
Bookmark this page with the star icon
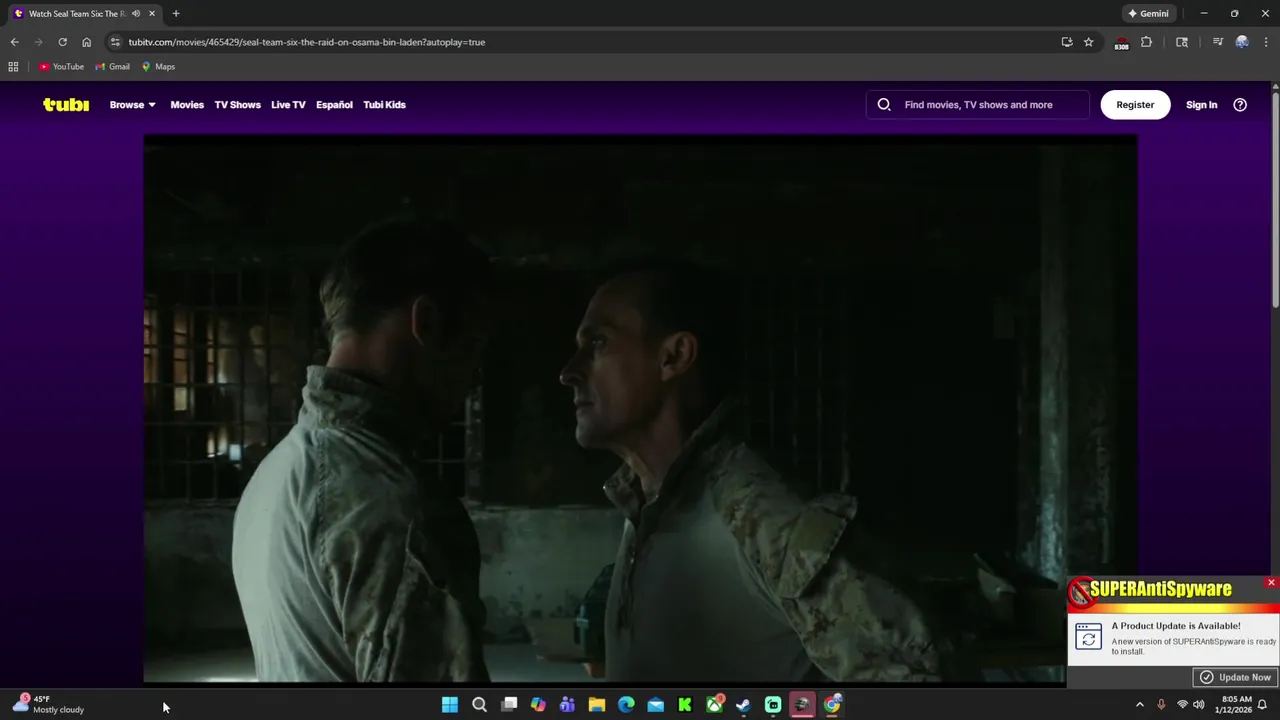click(1089, 42)
